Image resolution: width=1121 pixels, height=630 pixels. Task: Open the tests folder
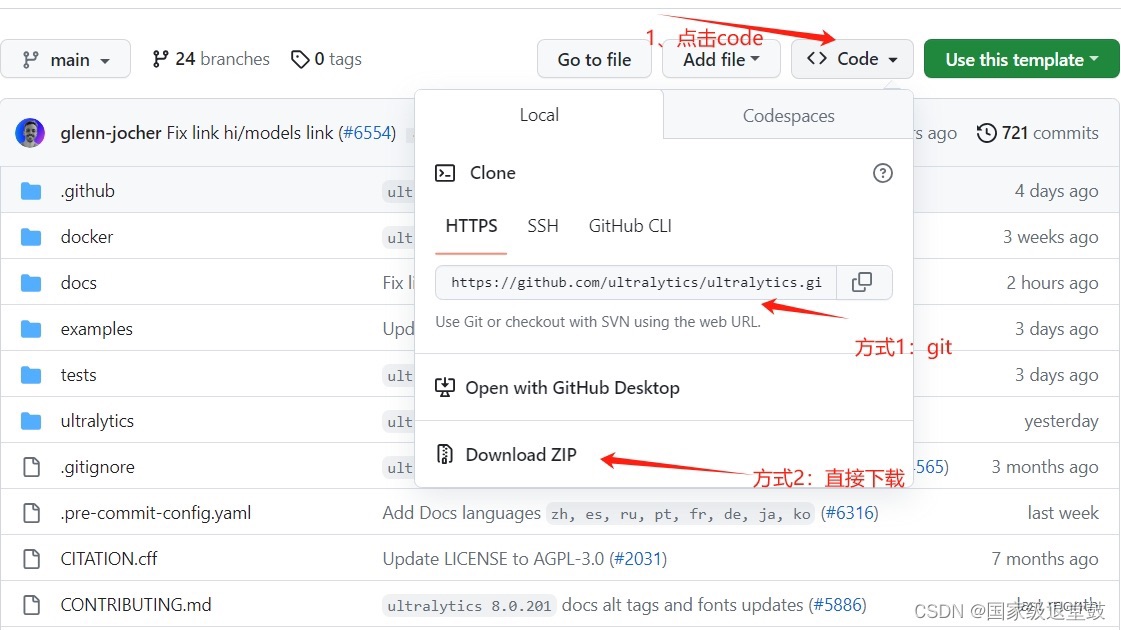pyautogui.click(x=78, y=375)
